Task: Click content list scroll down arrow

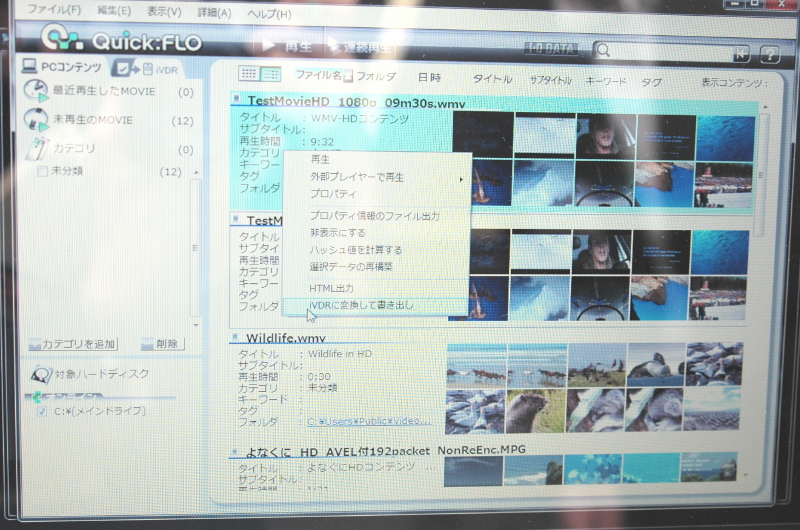Action: (745, 475)
